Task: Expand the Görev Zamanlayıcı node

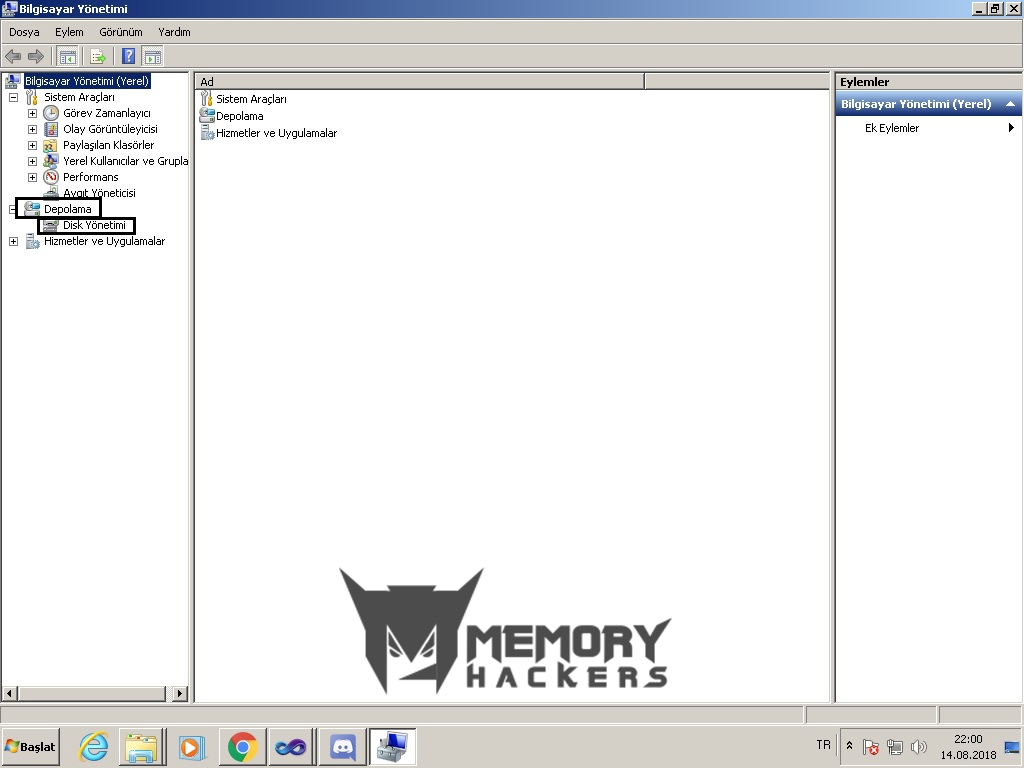Action: point(32,113)
